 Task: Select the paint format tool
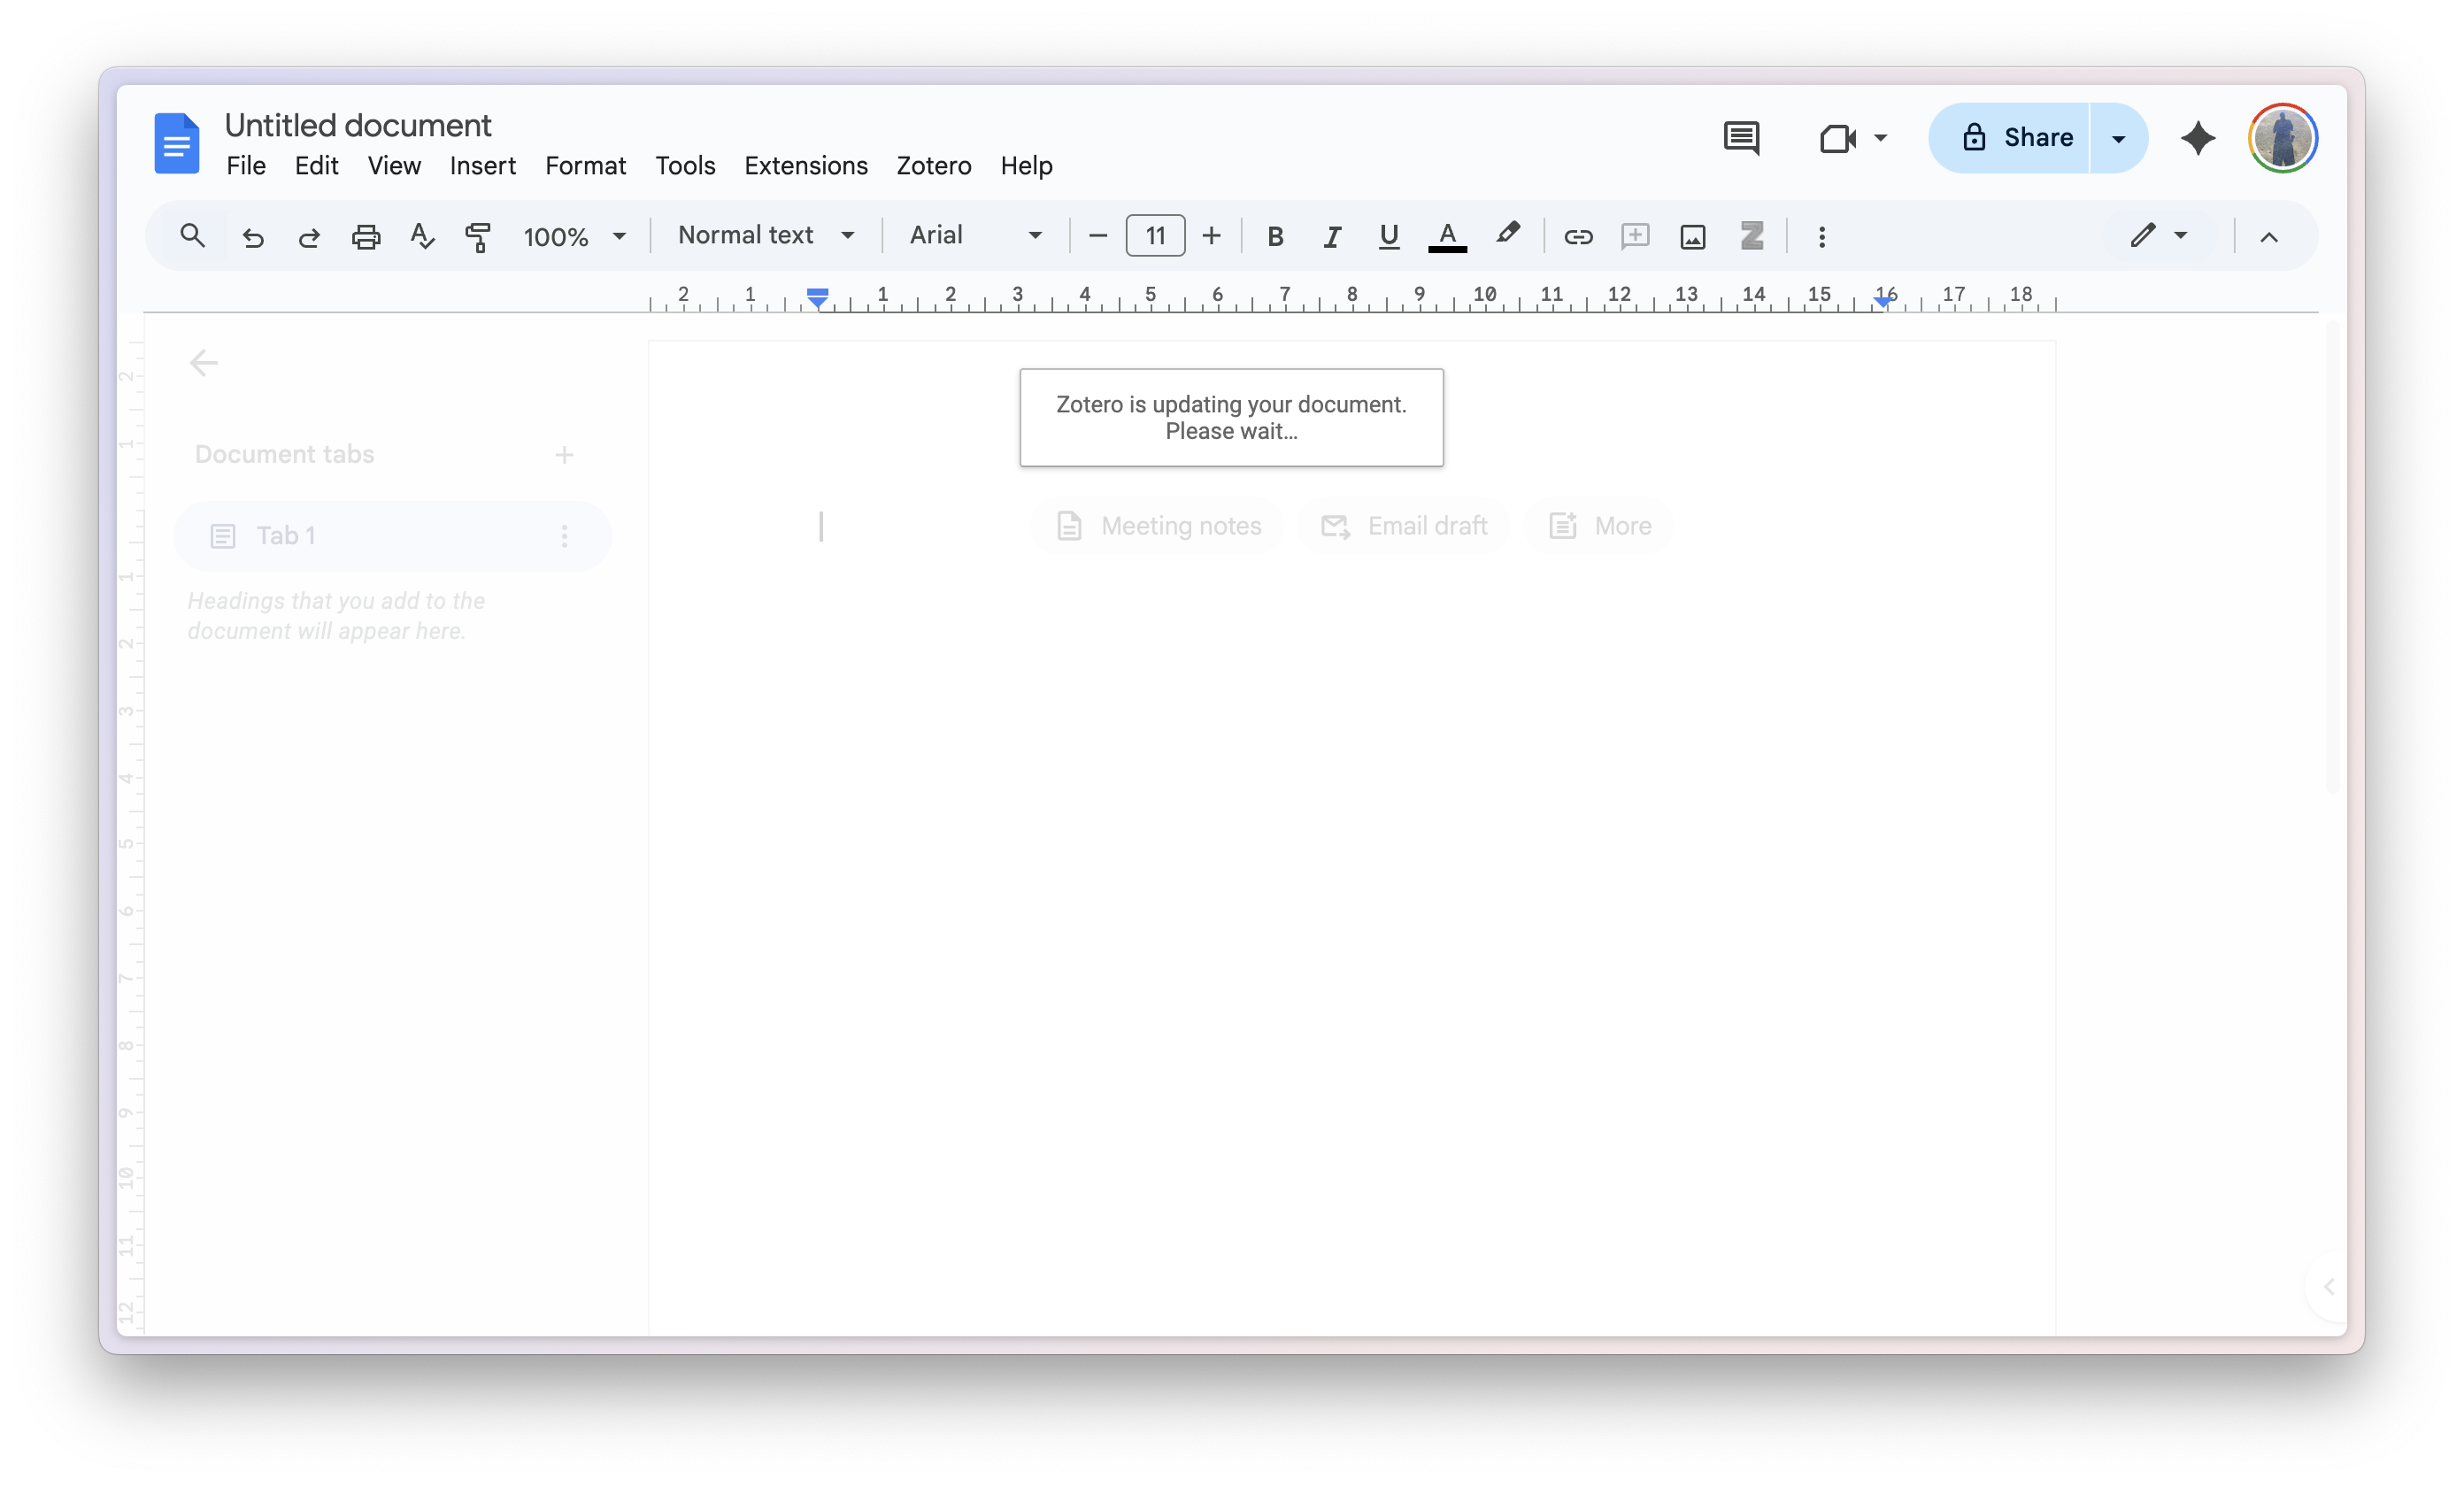[478, 237]
